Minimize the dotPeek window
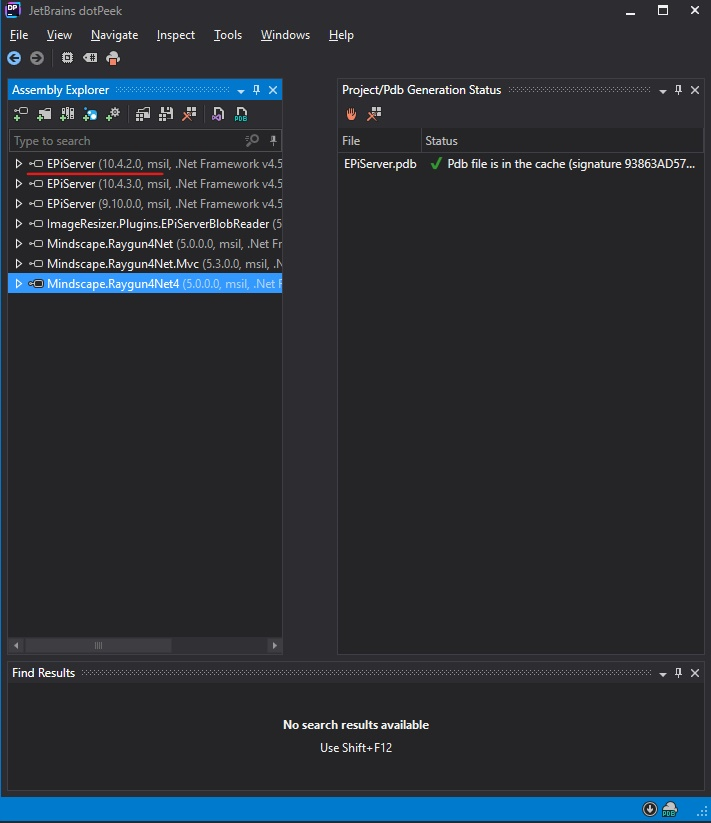The height and width of the screenshot is (823, 711). click(631, 10)
